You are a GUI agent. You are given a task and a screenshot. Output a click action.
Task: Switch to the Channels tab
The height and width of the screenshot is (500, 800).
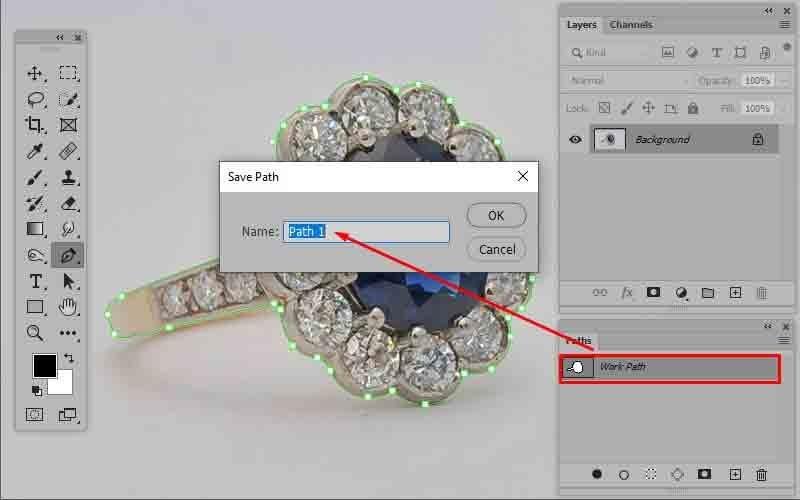point(631,24)
